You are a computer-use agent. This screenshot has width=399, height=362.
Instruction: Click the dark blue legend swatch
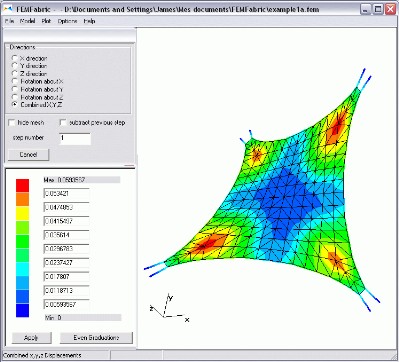click(22, 310)
